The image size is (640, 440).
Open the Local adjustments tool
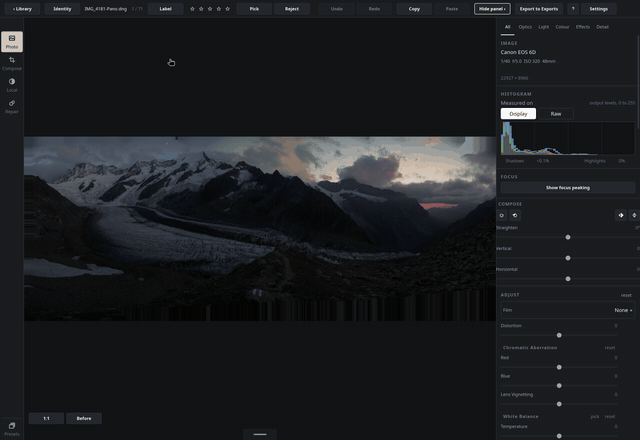(12, 85)
